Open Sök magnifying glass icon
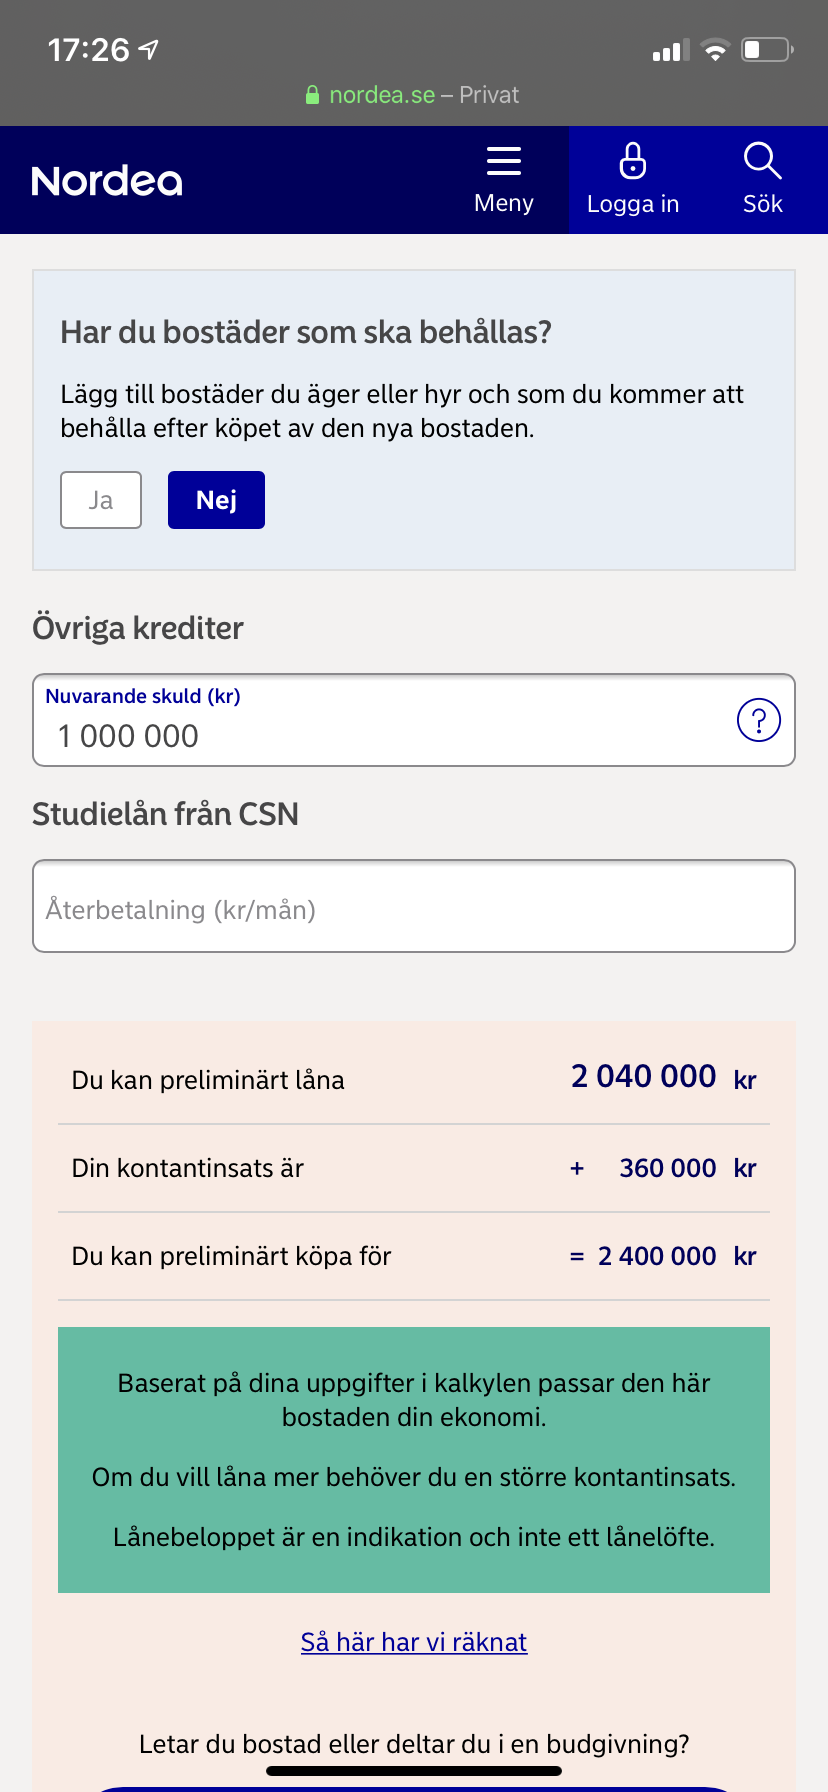The height and width of the screenshot is (1792, 828). (762, 160)
